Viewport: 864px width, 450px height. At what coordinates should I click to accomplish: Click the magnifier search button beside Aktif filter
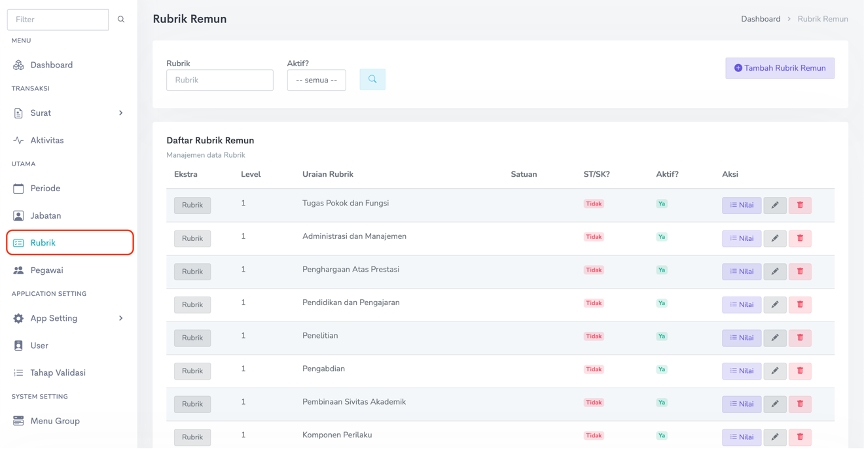(x=372, y=79)
